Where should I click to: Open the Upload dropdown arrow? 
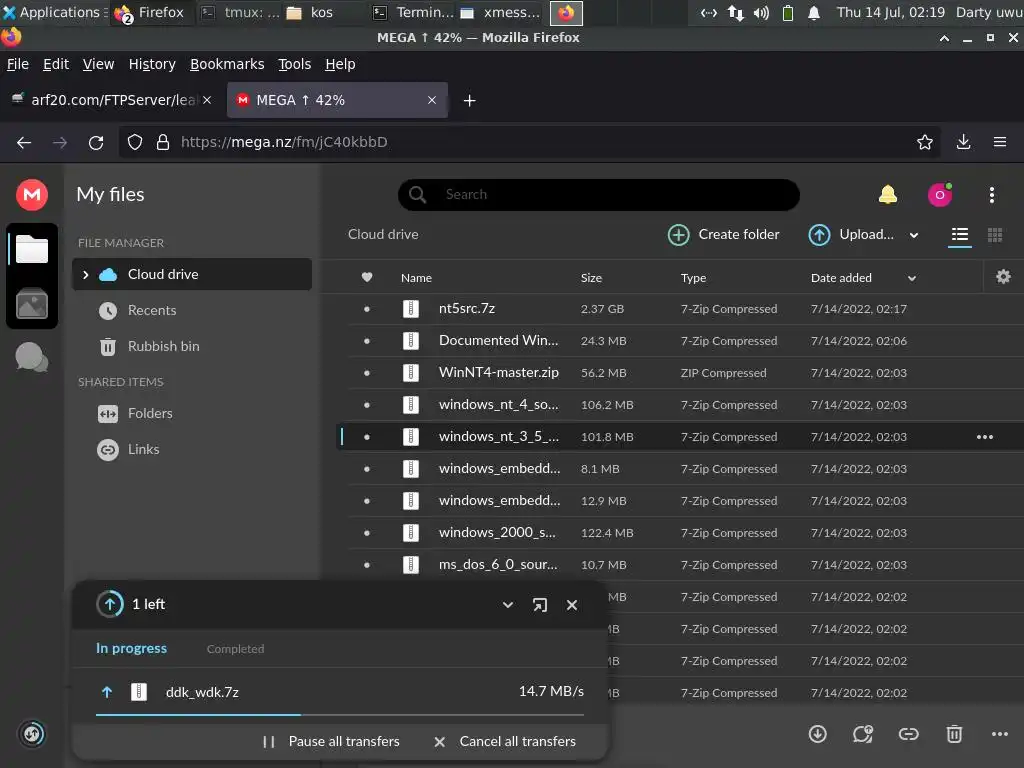[x=914, y=235]
